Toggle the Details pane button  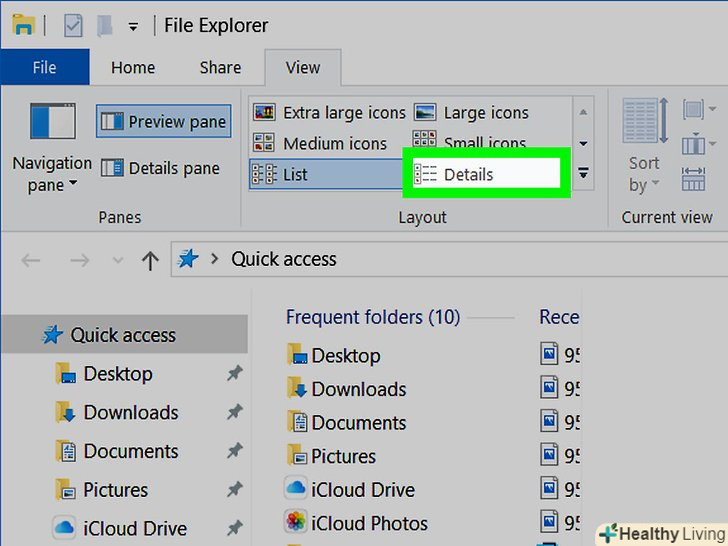(x=161, y=168)
